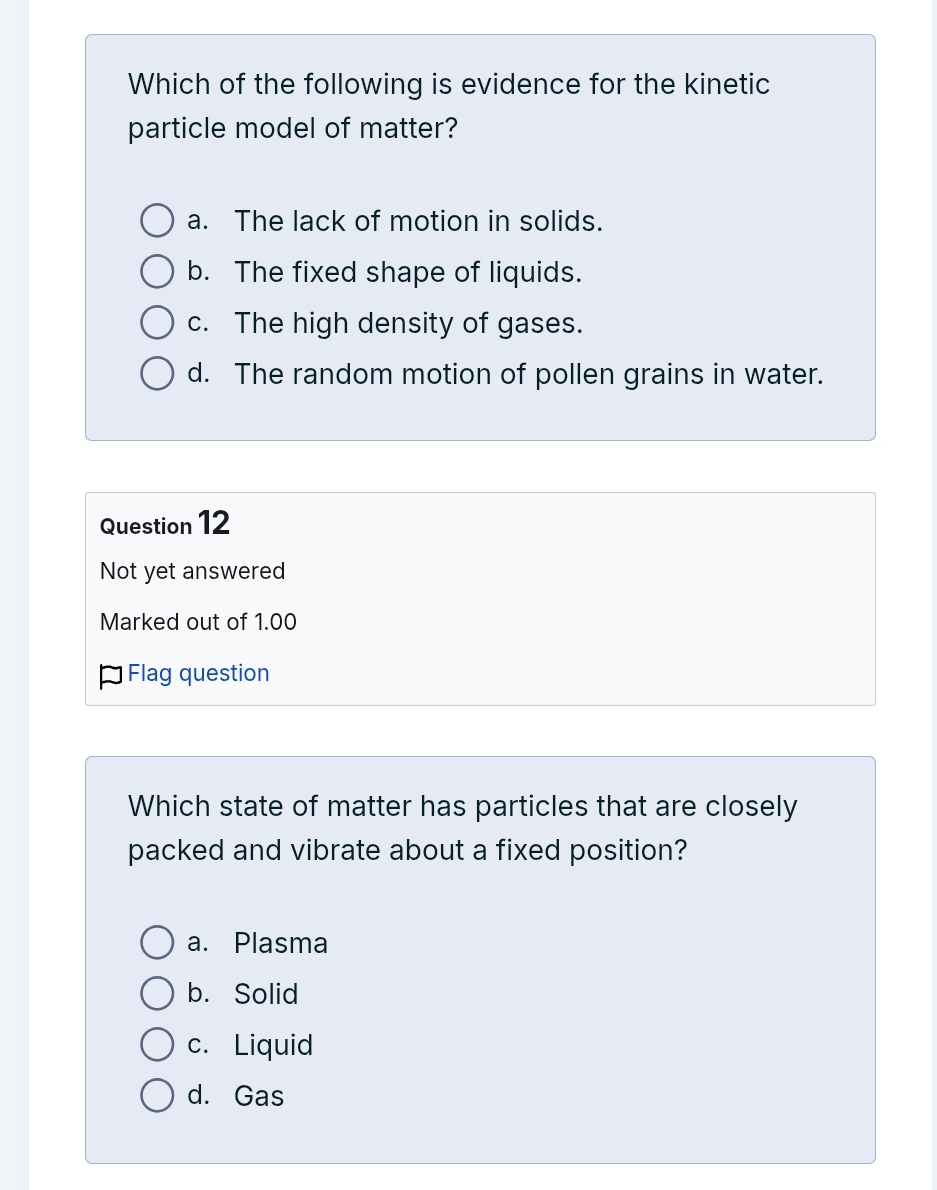Click the Not yet answered status text
Image resolution: width=937 pixels, height=1190 pixels.
[192, 571]
